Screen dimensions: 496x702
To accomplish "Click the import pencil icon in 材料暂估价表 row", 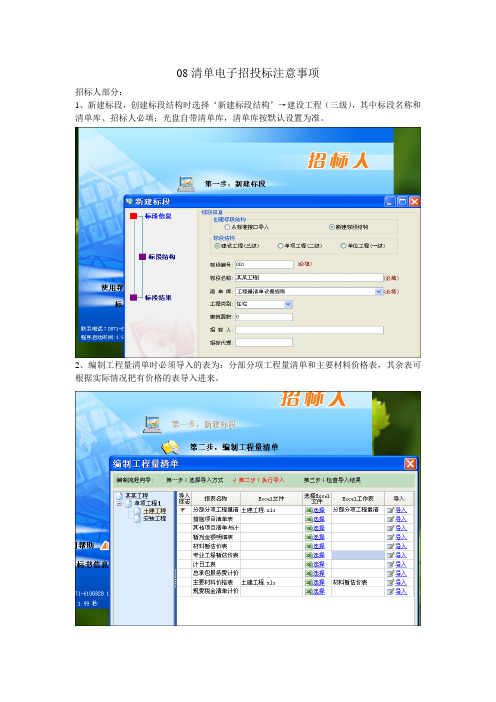I will [390, 546].
